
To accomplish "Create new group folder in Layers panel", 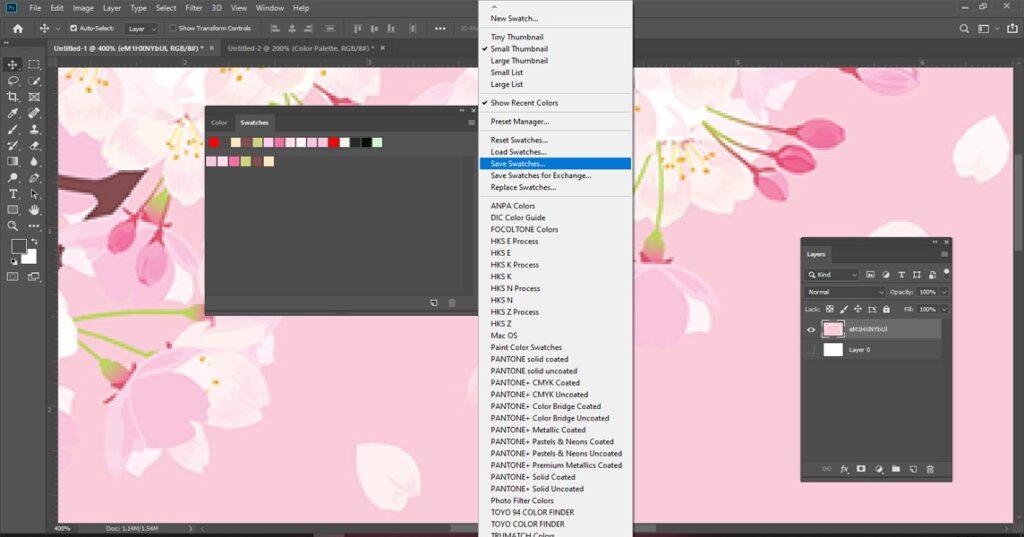I will point(896,469).
